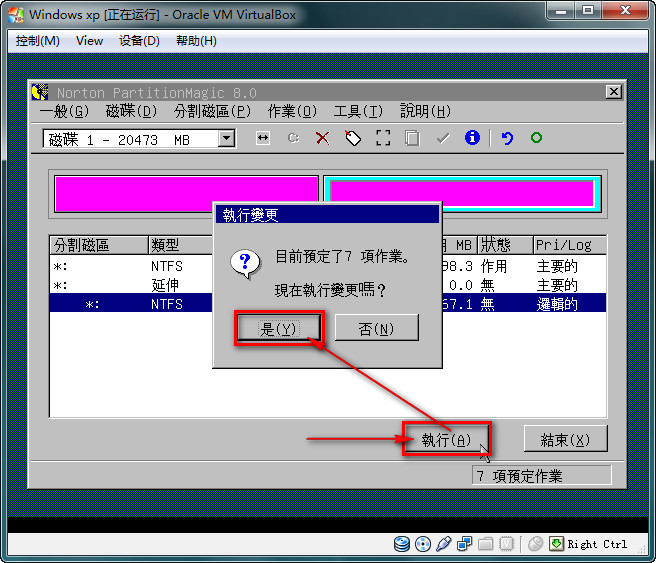The image size is (656, 563).
Task: Click the green circle apply icon
Action: (x=536, y=137)
